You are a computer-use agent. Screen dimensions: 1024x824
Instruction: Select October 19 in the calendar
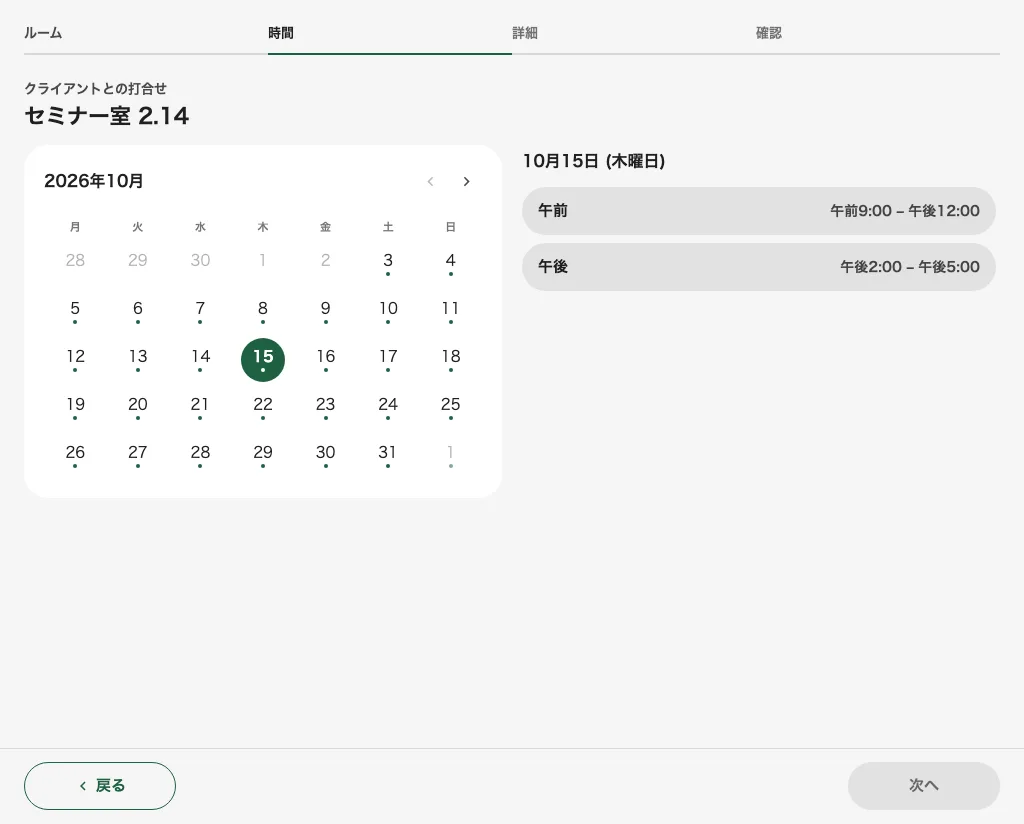pyautogui.click(x=75, y=407)
